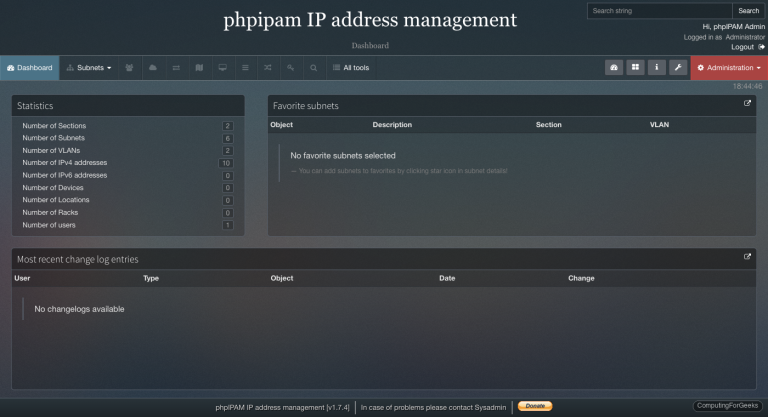Click Most recent change log entries title
The image size is (768, 417).
click(x=77, y=259)
